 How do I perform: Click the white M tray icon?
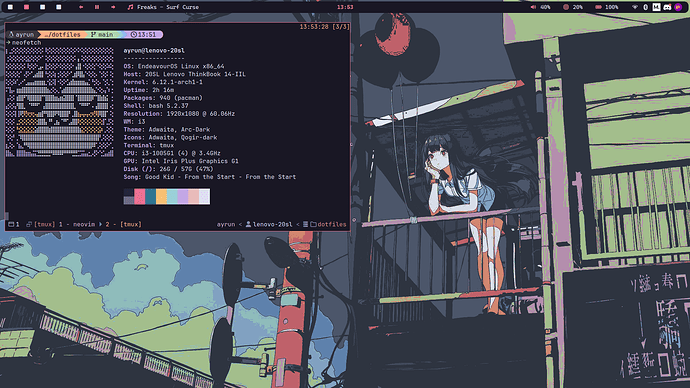pos(656,7)
